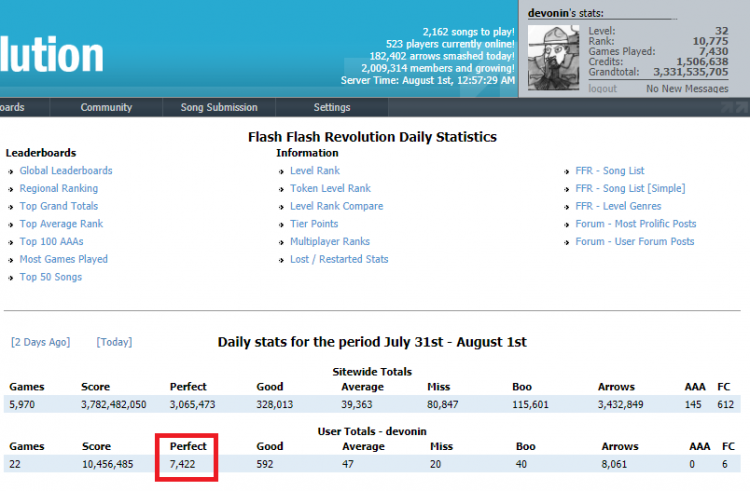View Tier Points information

click(314, 224)
